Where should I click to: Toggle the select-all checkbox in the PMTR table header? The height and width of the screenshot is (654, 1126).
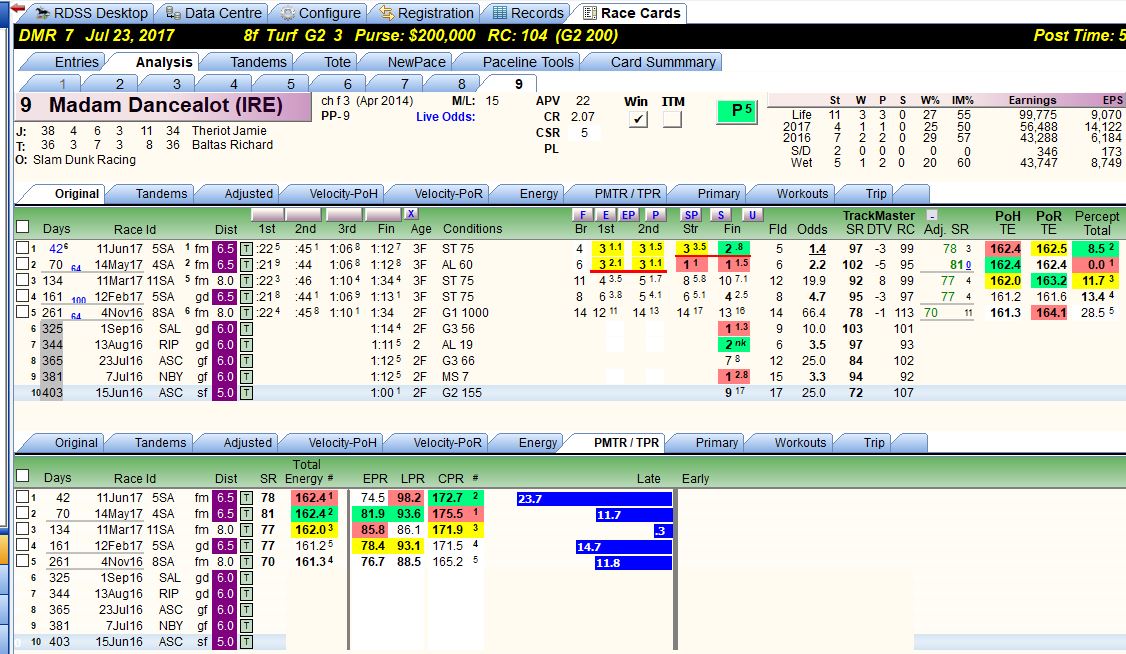coord(23,476)
